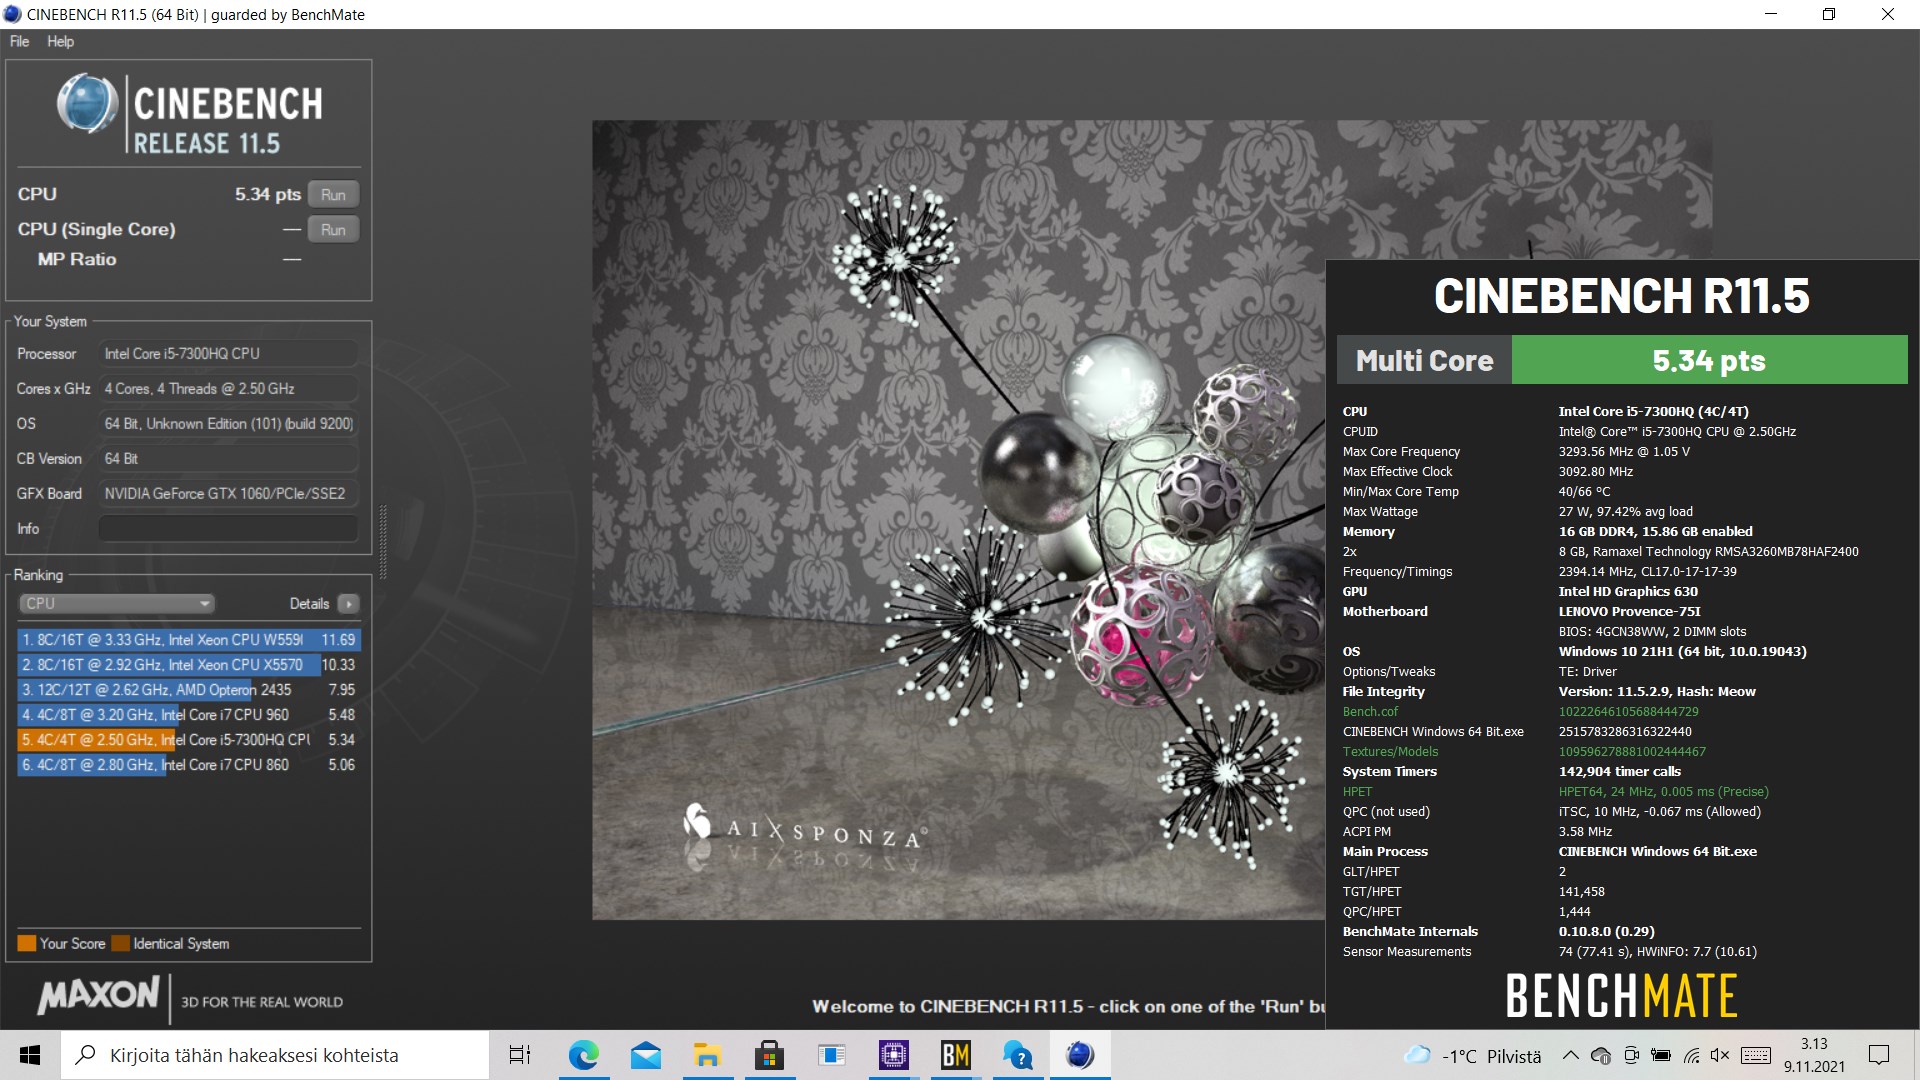The image size is (1920, 1080).
Task: Select ranking entry Core i5-7300HQ 5.34
Action: point(188,740)
